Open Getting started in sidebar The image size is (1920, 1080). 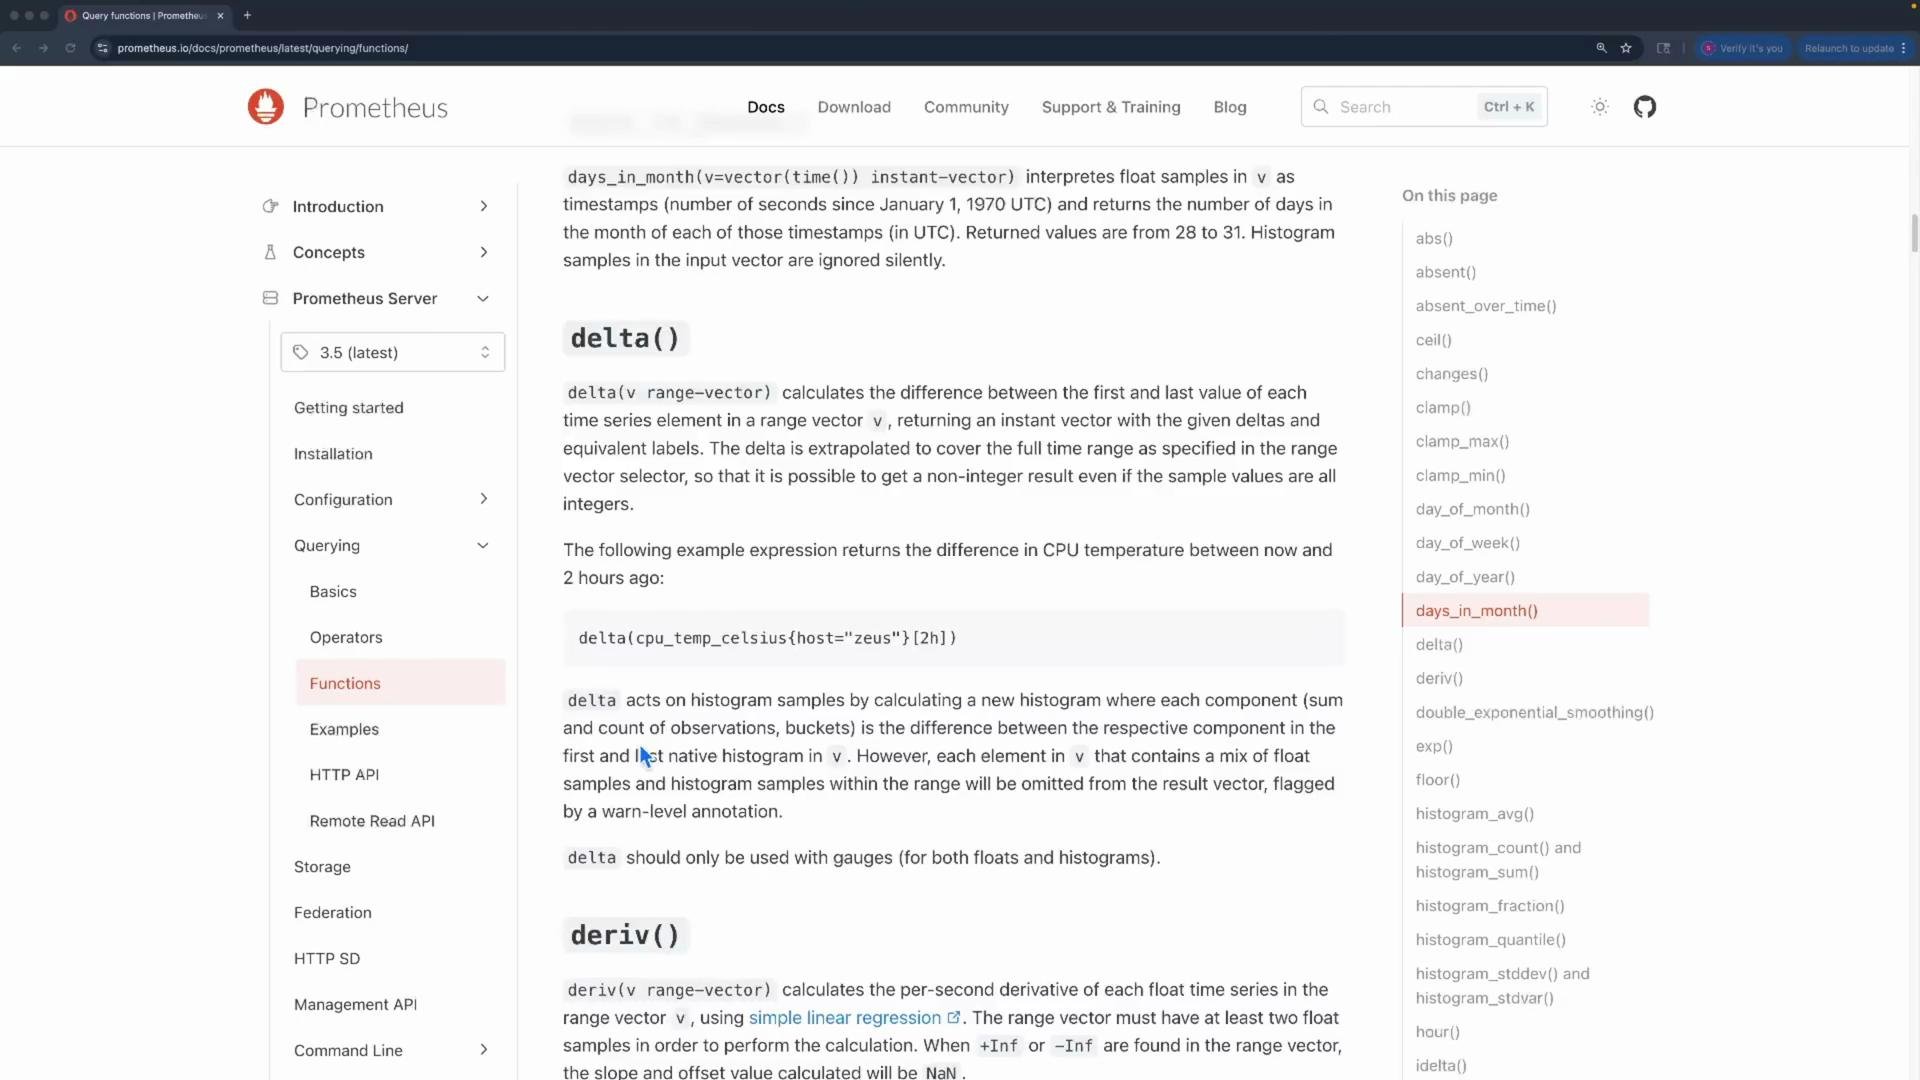coord(349,408)
